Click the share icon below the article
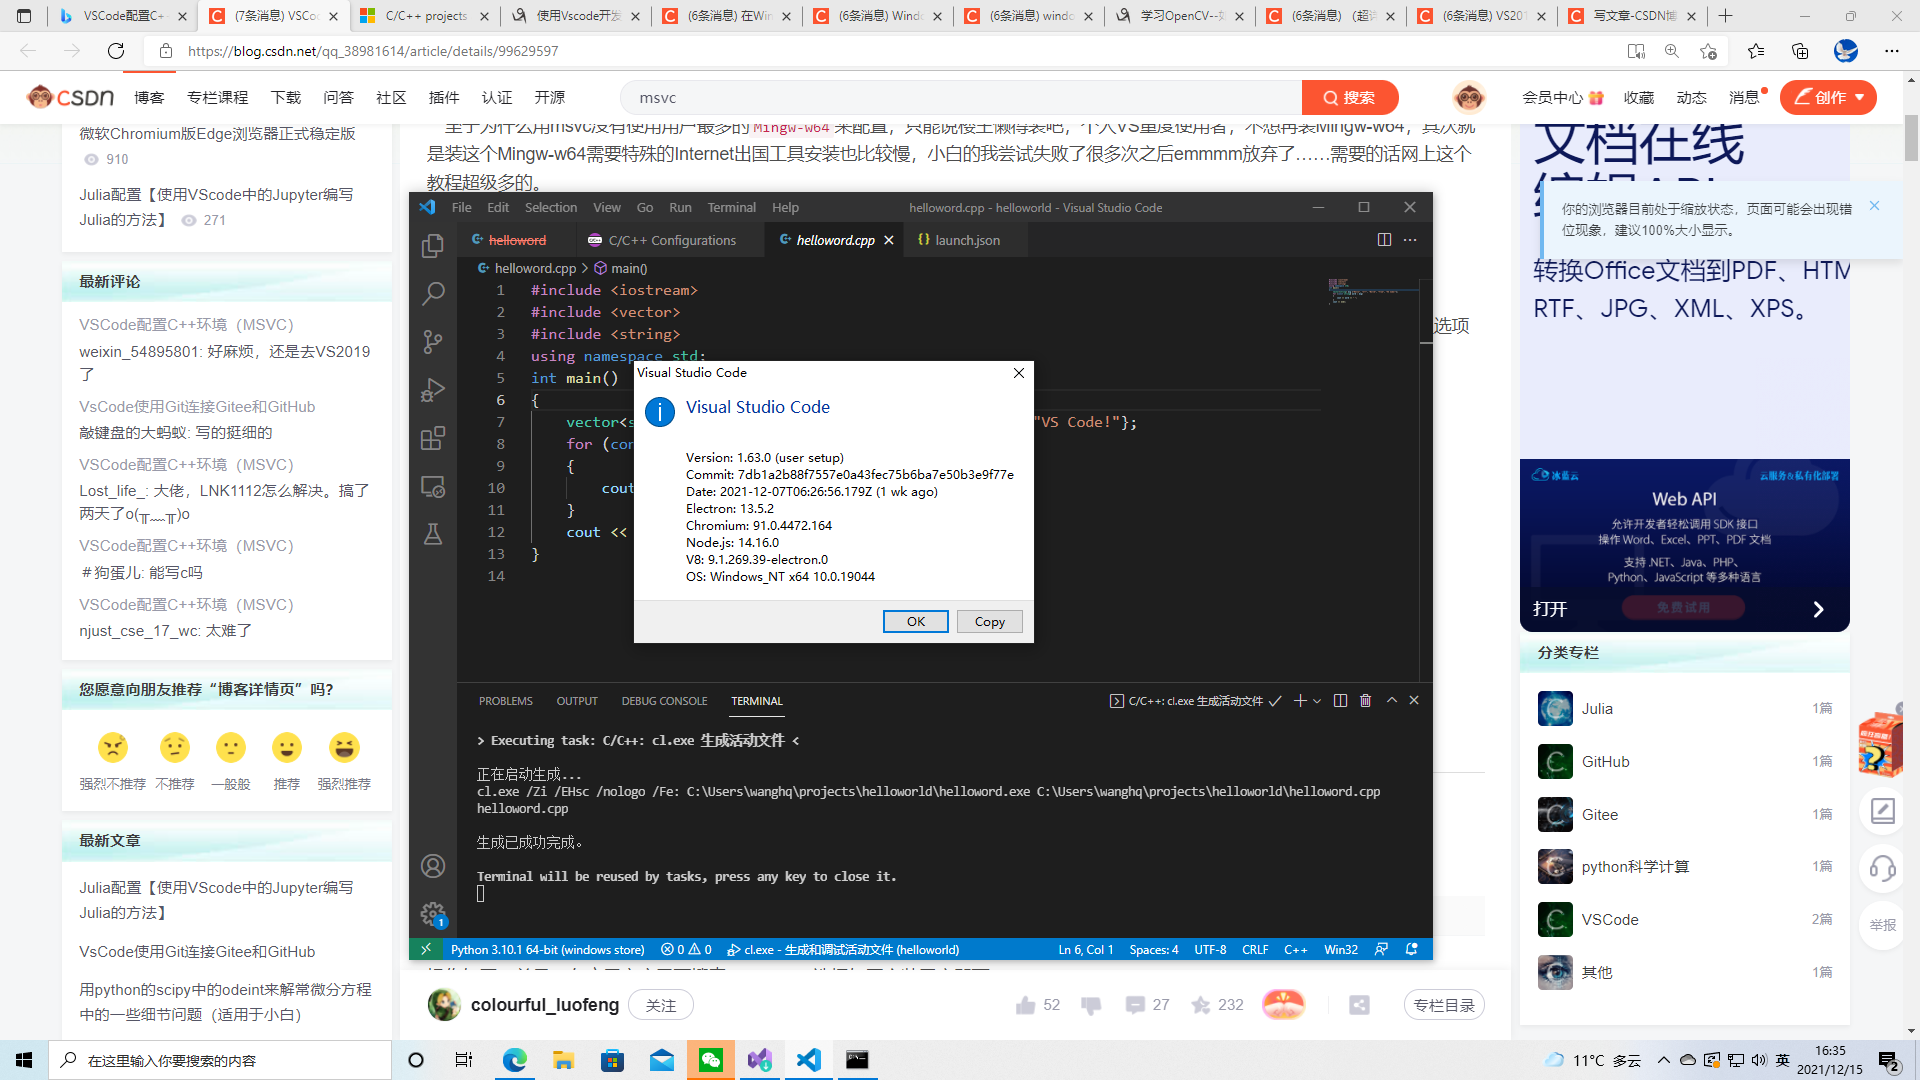The width and height of the screenshot is (1920, 1080). [1359, 1005]
